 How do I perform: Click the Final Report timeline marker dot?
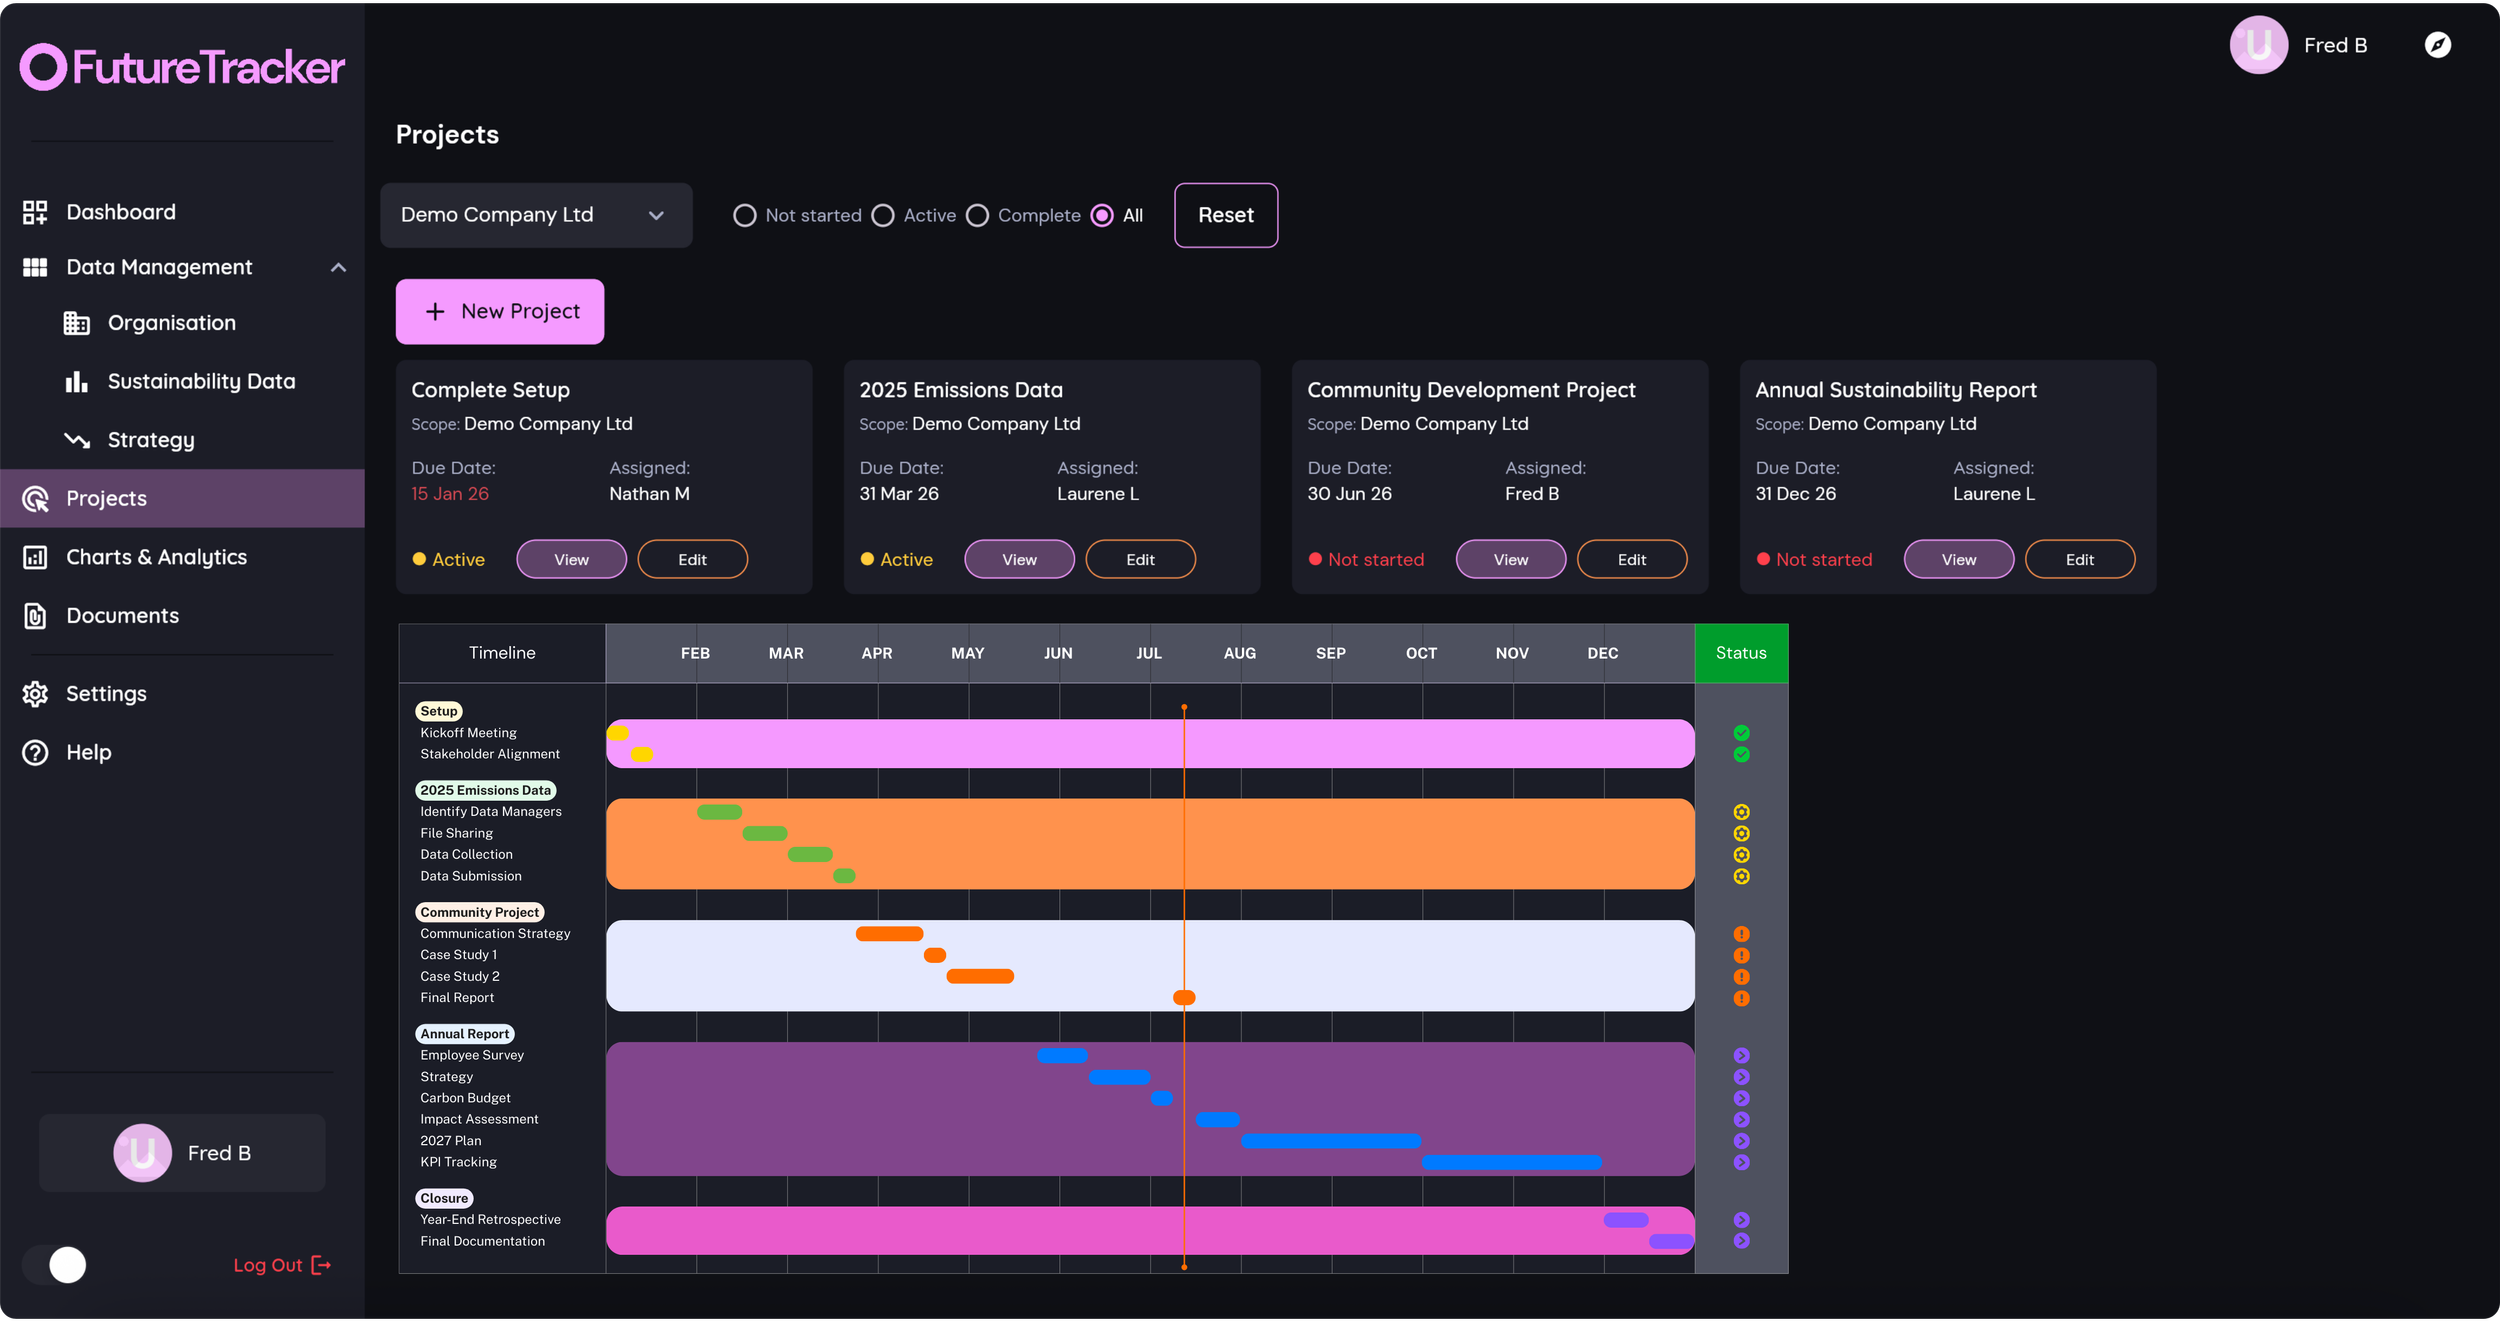pyautogui.click(x=1184, y=998)
